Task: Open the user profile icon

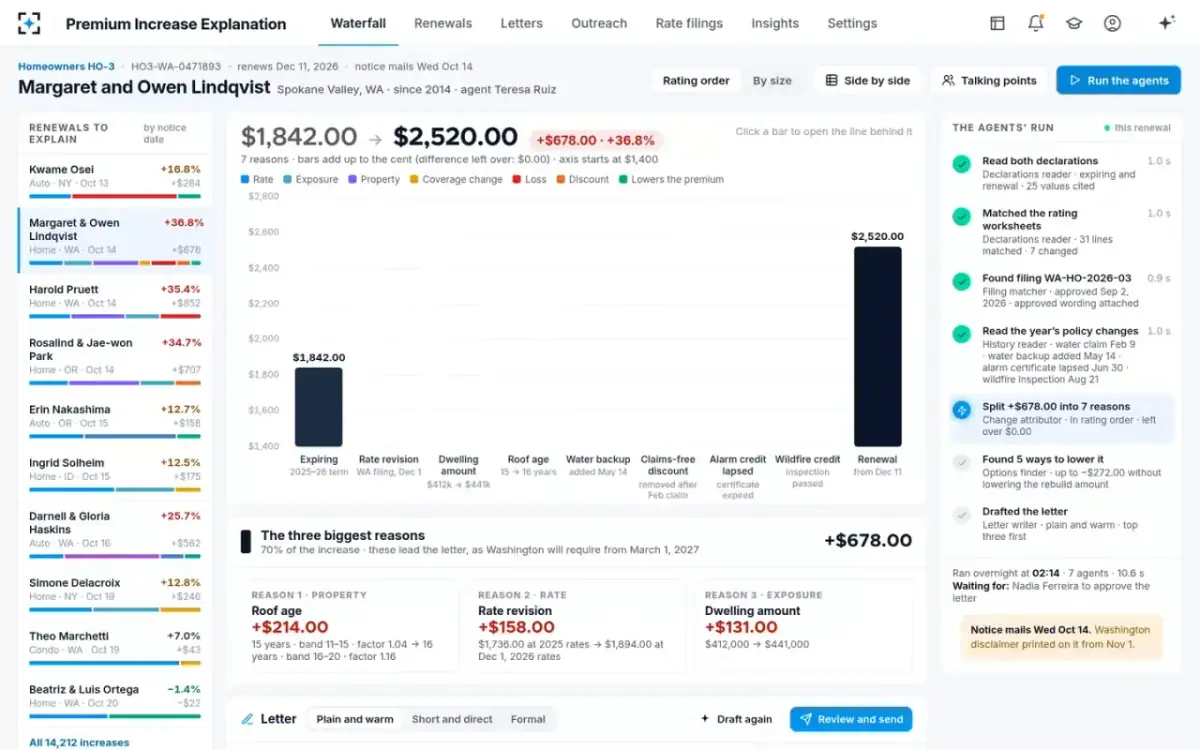Action: [x=1112, y=23]
